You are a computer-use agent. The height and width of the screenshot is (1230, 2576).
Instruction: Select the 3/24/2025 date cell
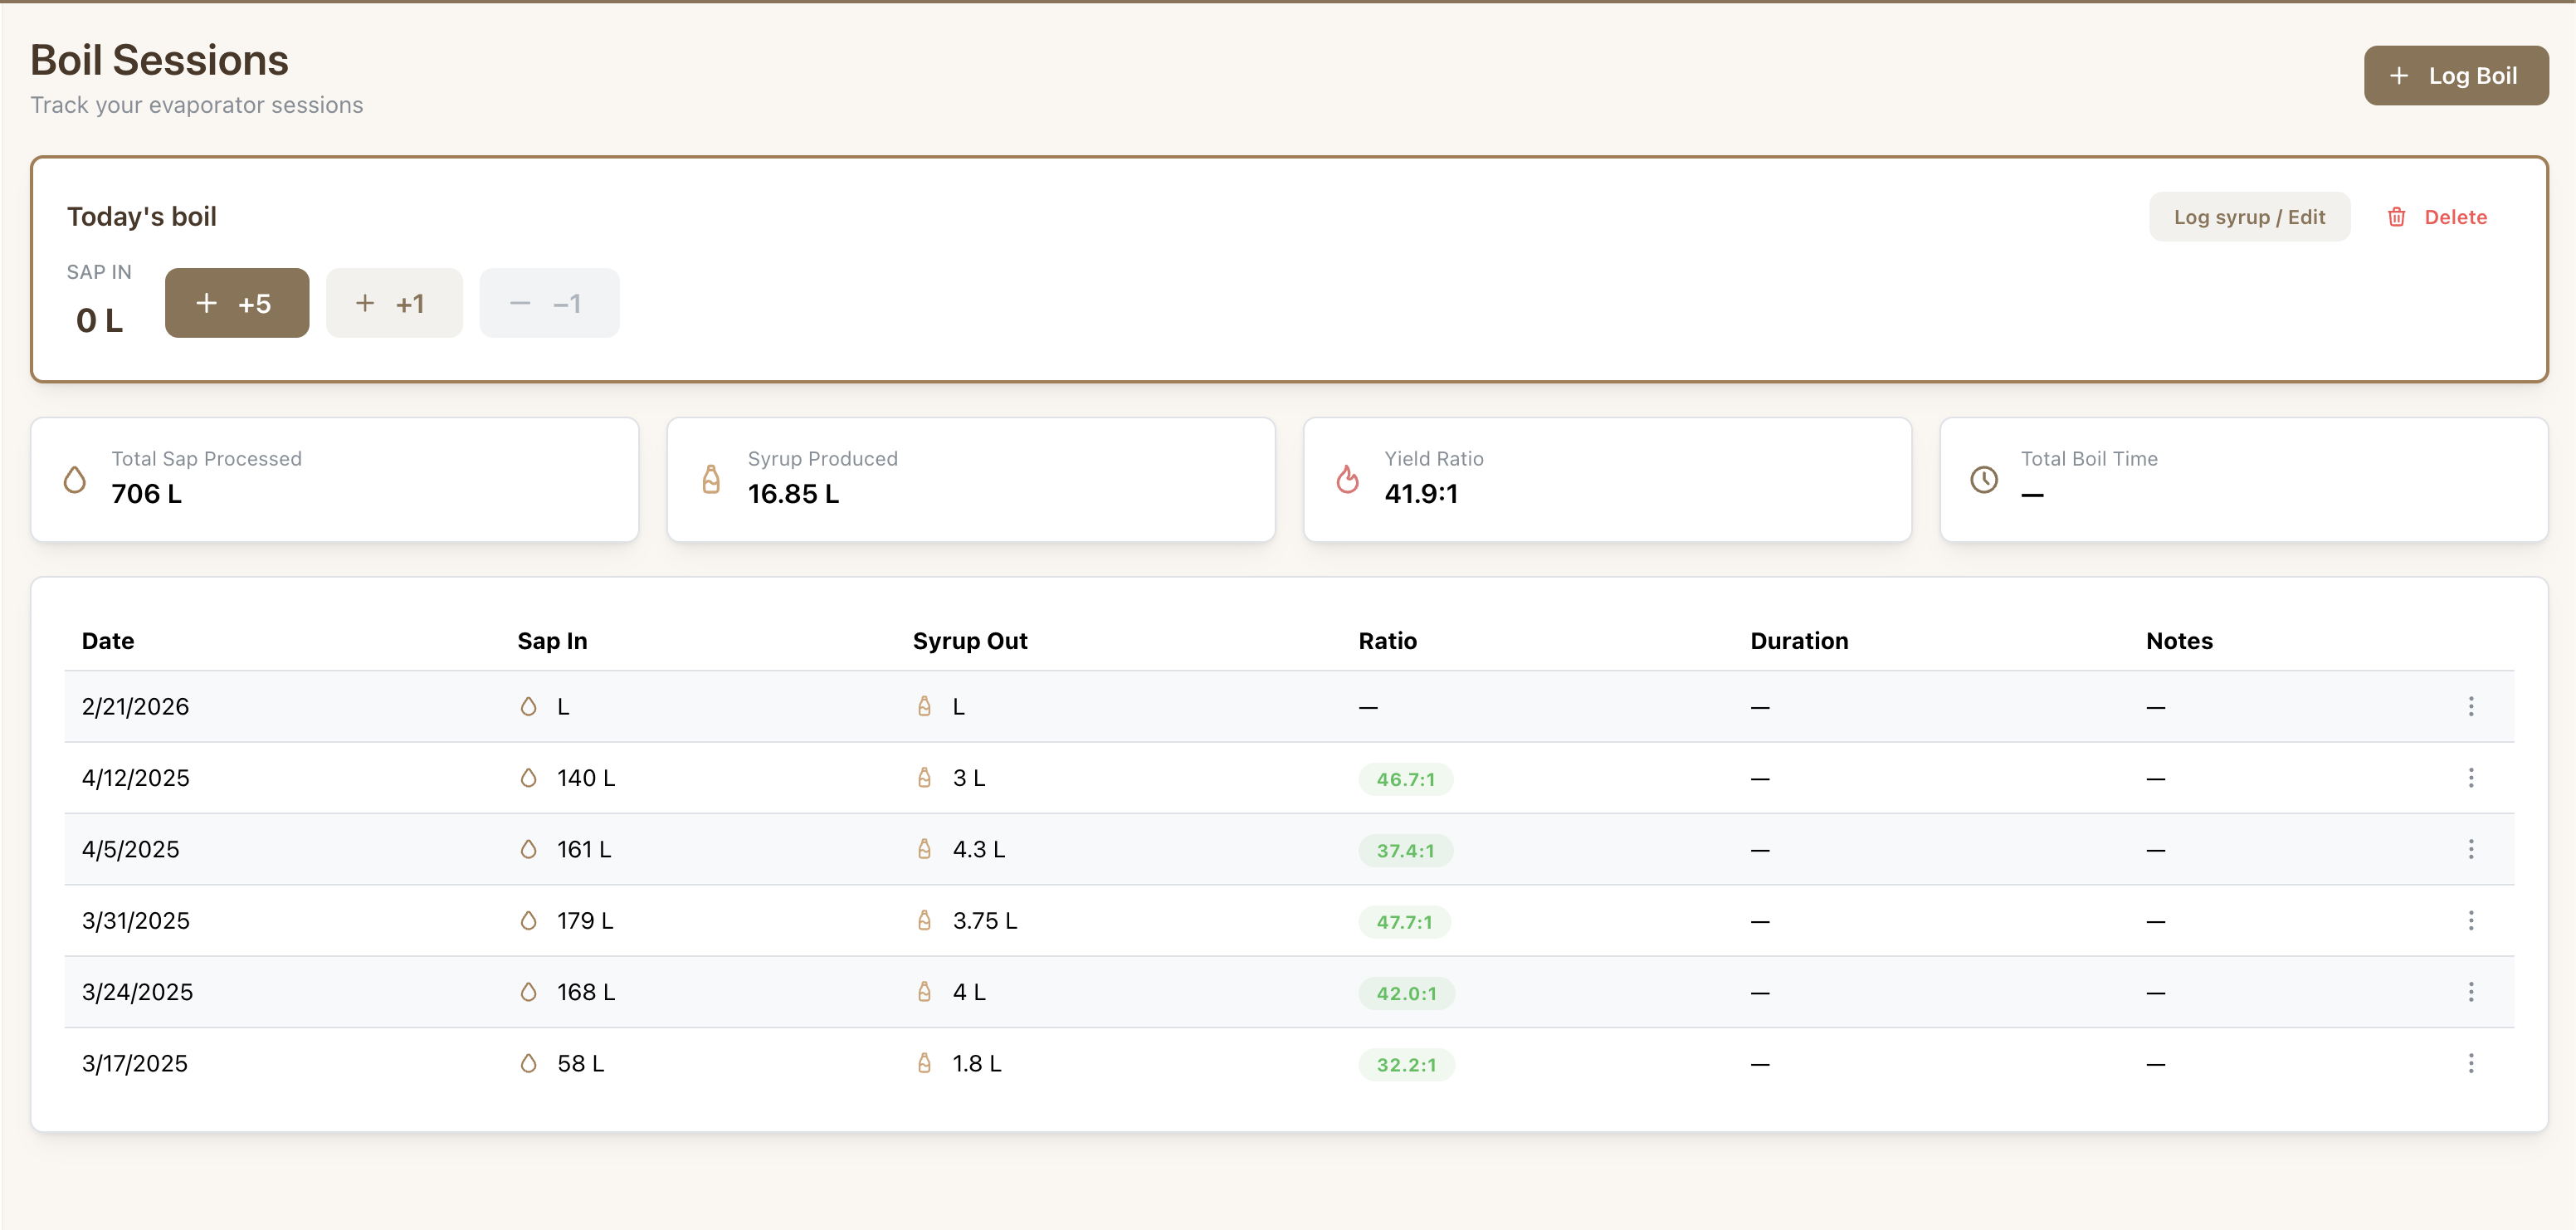(x=138, y=992)
